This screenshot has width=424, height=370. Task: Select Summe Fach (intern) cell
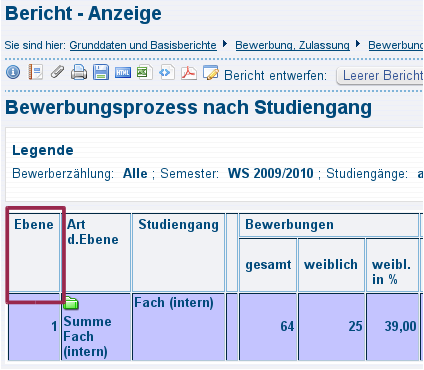(96, 327)
